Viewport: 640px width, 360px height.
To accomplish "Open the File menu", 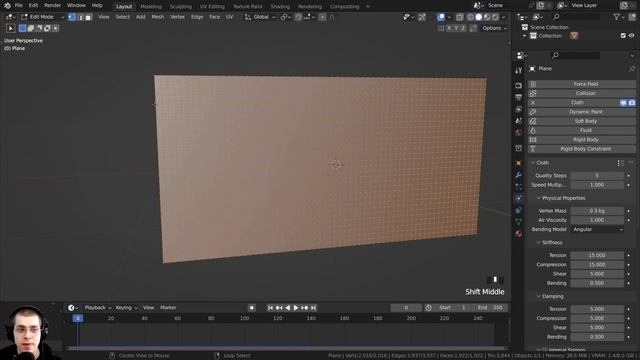I will [x=18, y=6].
